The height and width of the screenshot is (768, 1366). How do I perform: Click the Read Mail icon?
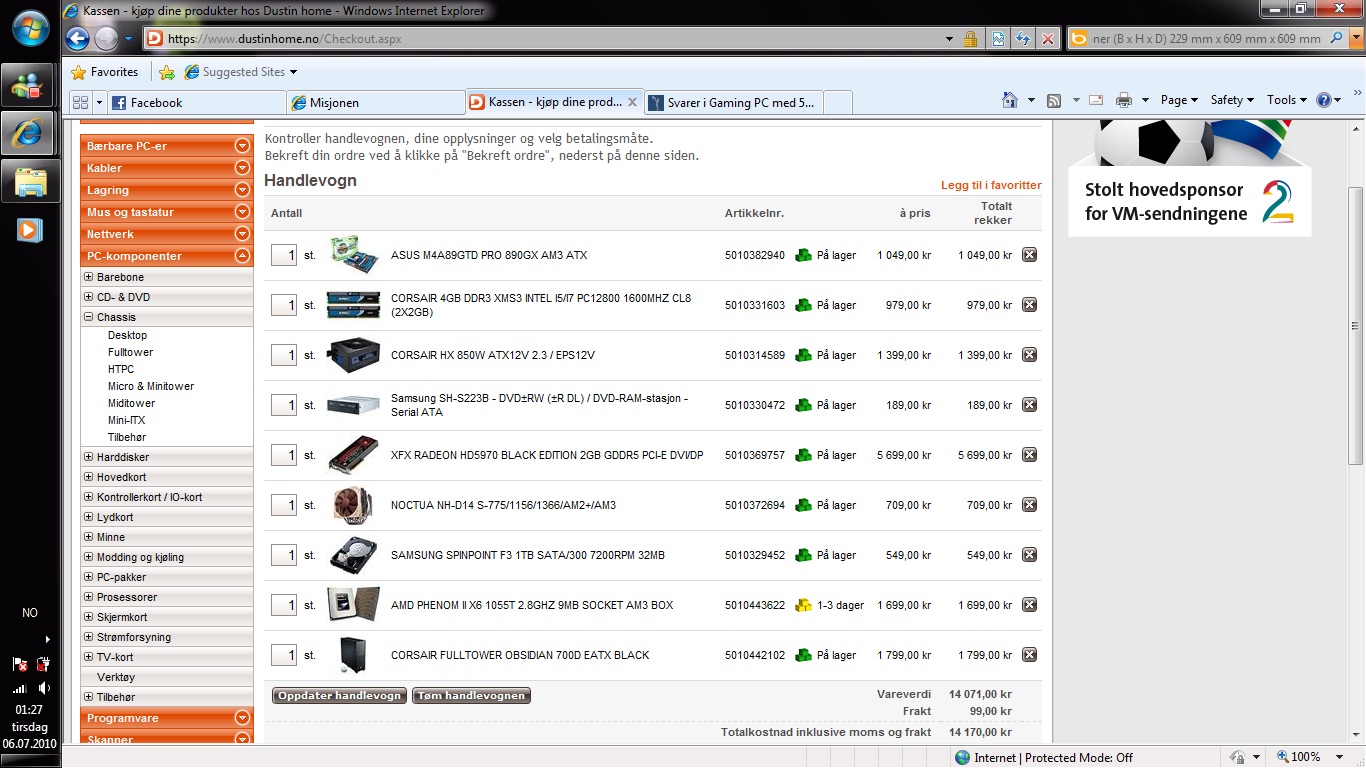1096,100
